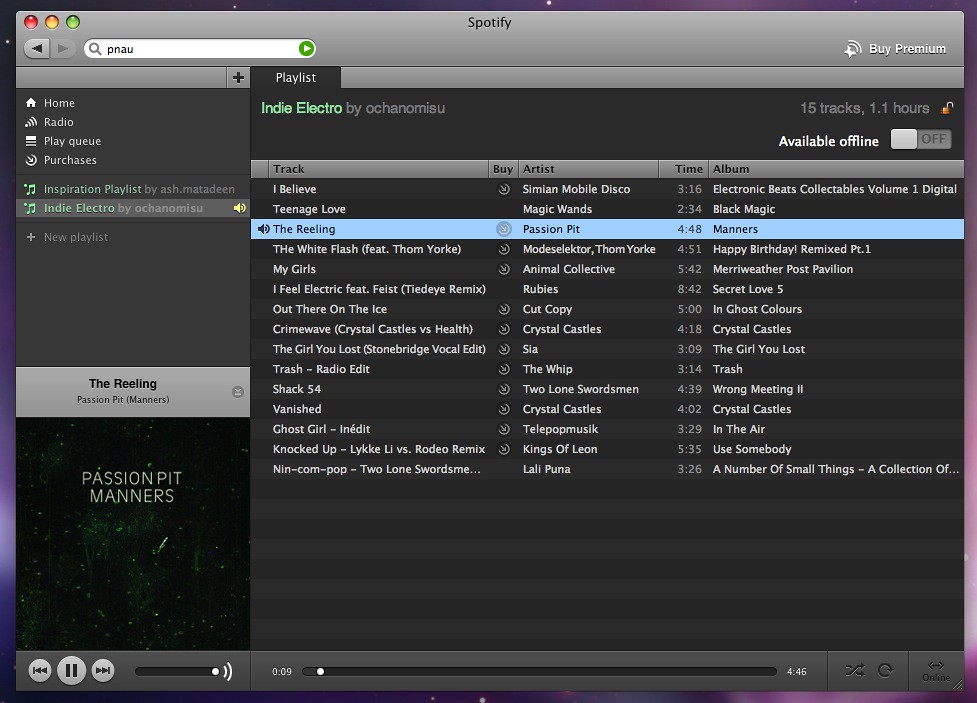Toggle the Available offline switch
Screen dimensions: 977x703
pos(920,140)
